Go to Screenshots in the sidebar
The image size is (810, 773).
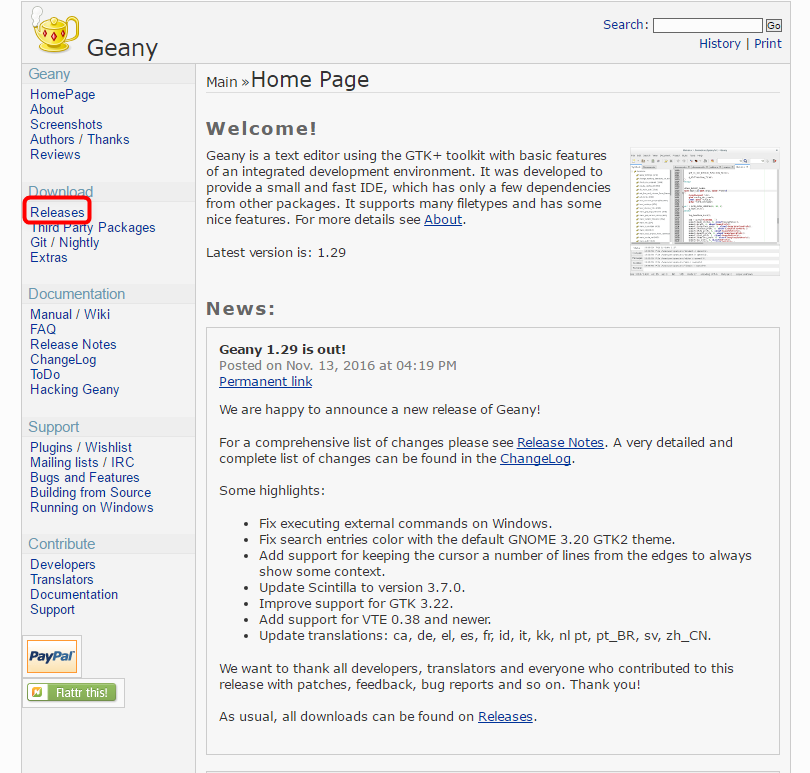[66, 125]
